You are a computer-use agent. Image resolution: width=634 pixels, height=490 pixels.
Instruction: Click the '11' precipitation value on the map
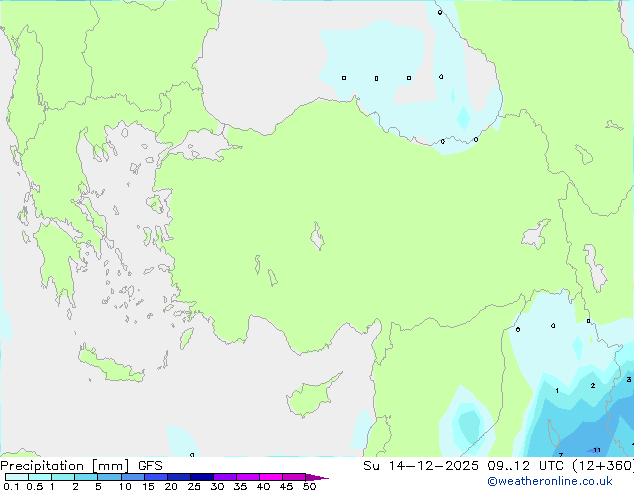click(x=597, y=450)
